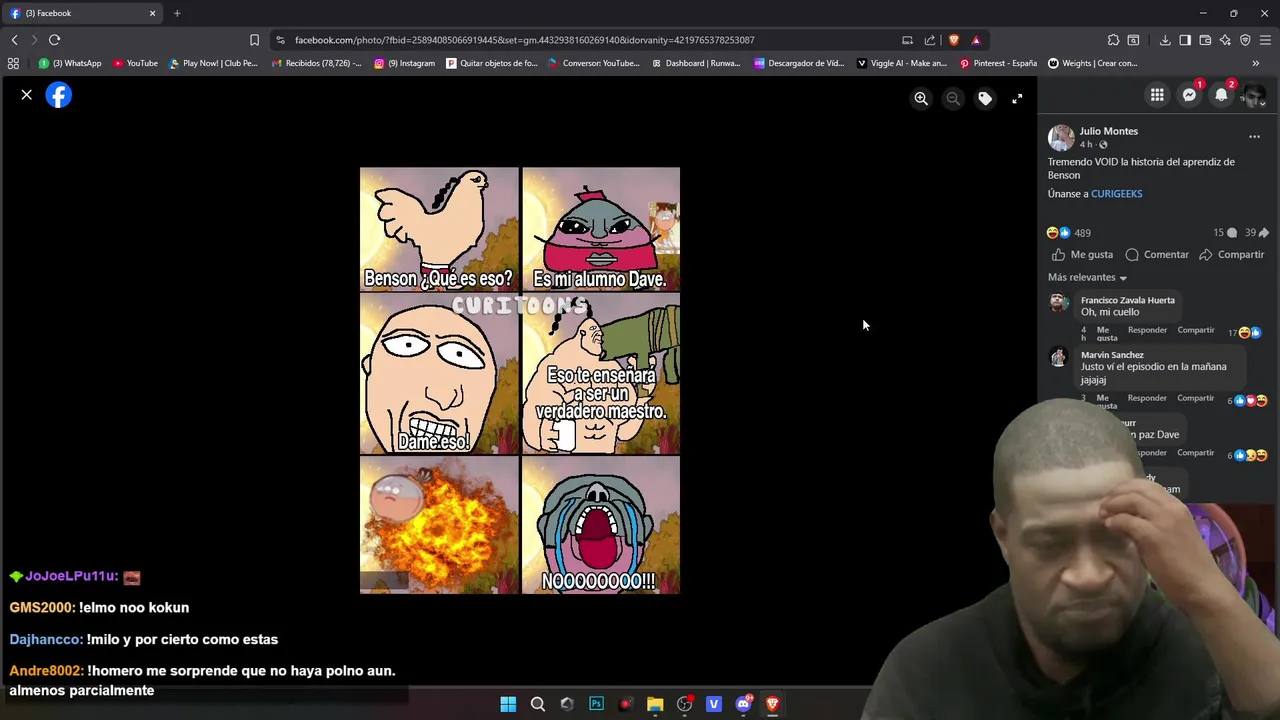Image resolution: width=1280 pixels, height=720 pixels.
Task: Like the post with Me gusta
Action: (1082, 255)
